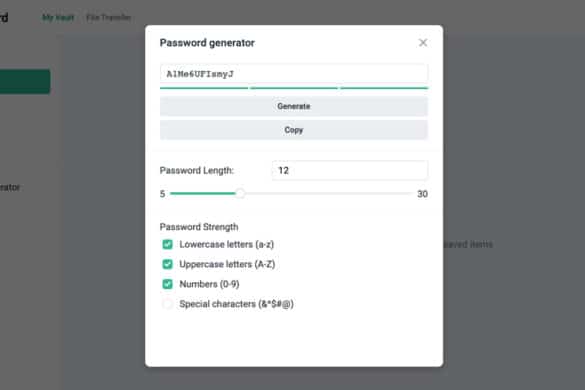Click the Lowercase letters (a-z) label

(226, 244)
